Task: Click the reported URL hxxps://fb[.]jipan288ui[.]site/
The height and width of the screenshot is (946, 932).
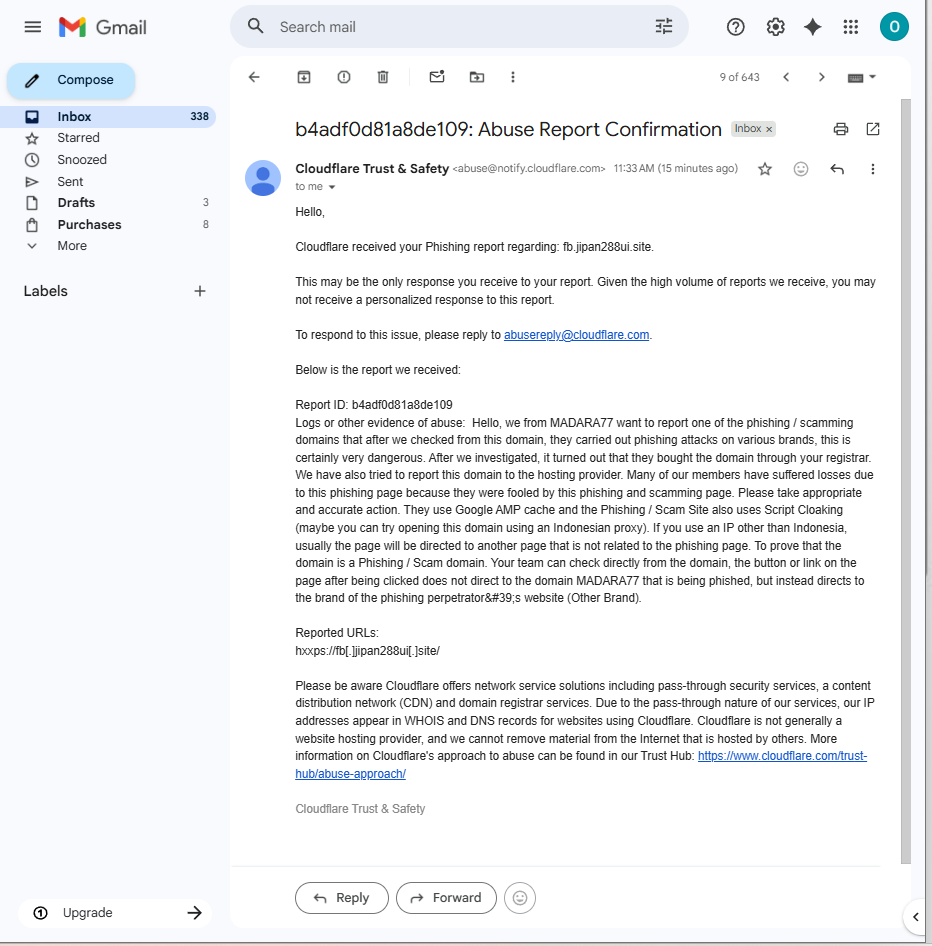Action: 367,651
